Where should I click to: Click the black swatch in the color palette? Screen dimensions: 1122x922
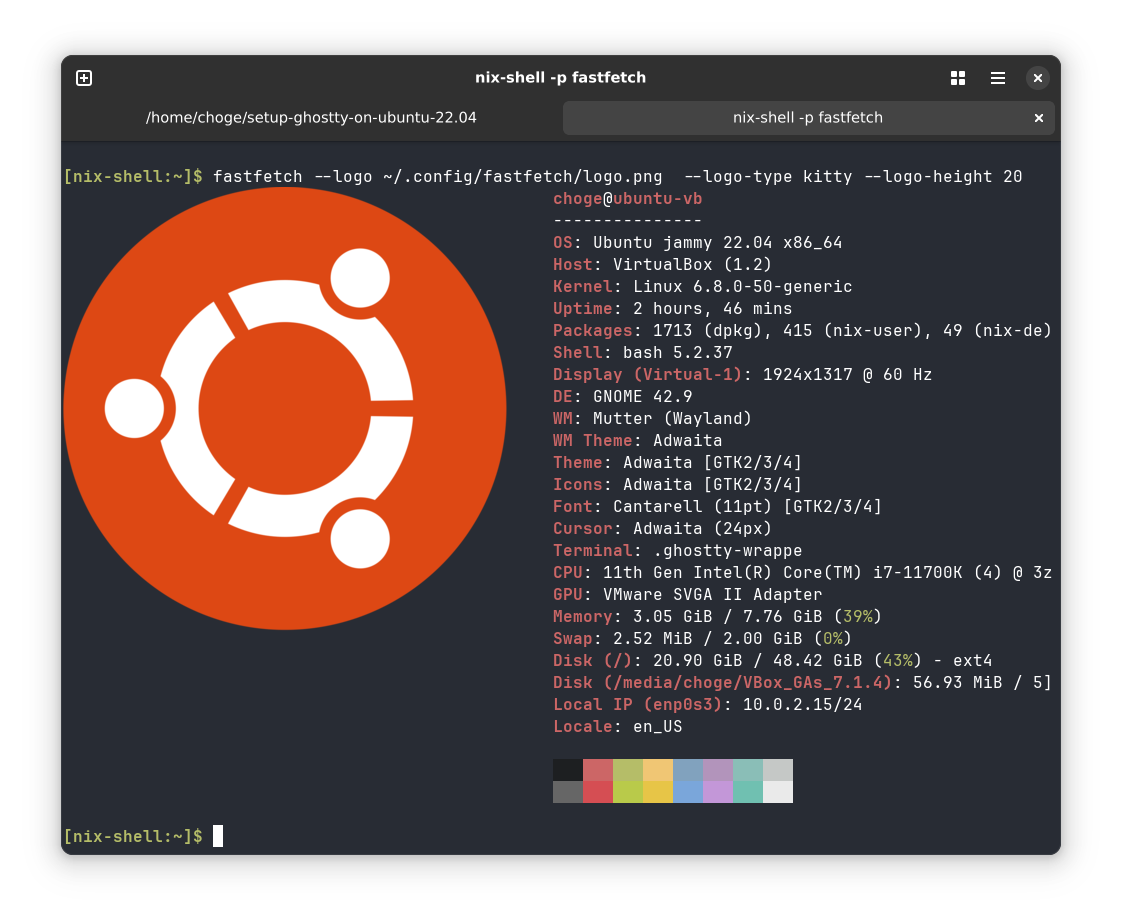[567, 770]
